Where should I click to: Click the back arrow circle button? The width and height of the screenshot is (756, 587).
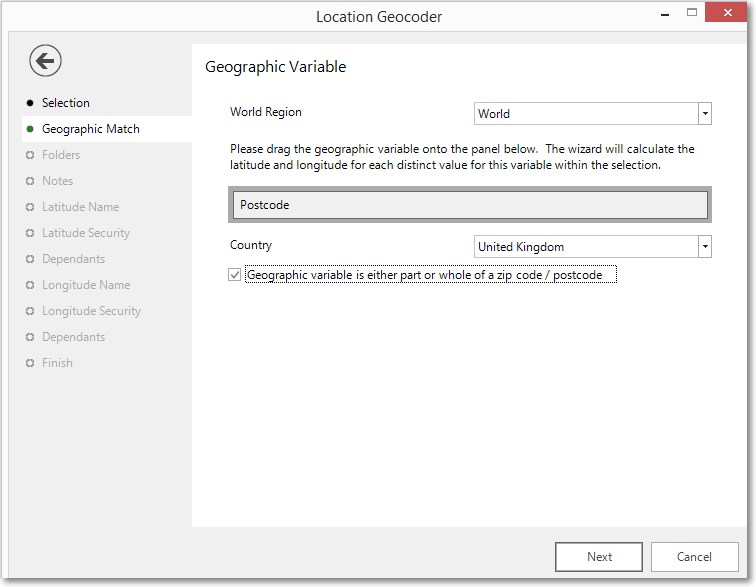(45, 61)
